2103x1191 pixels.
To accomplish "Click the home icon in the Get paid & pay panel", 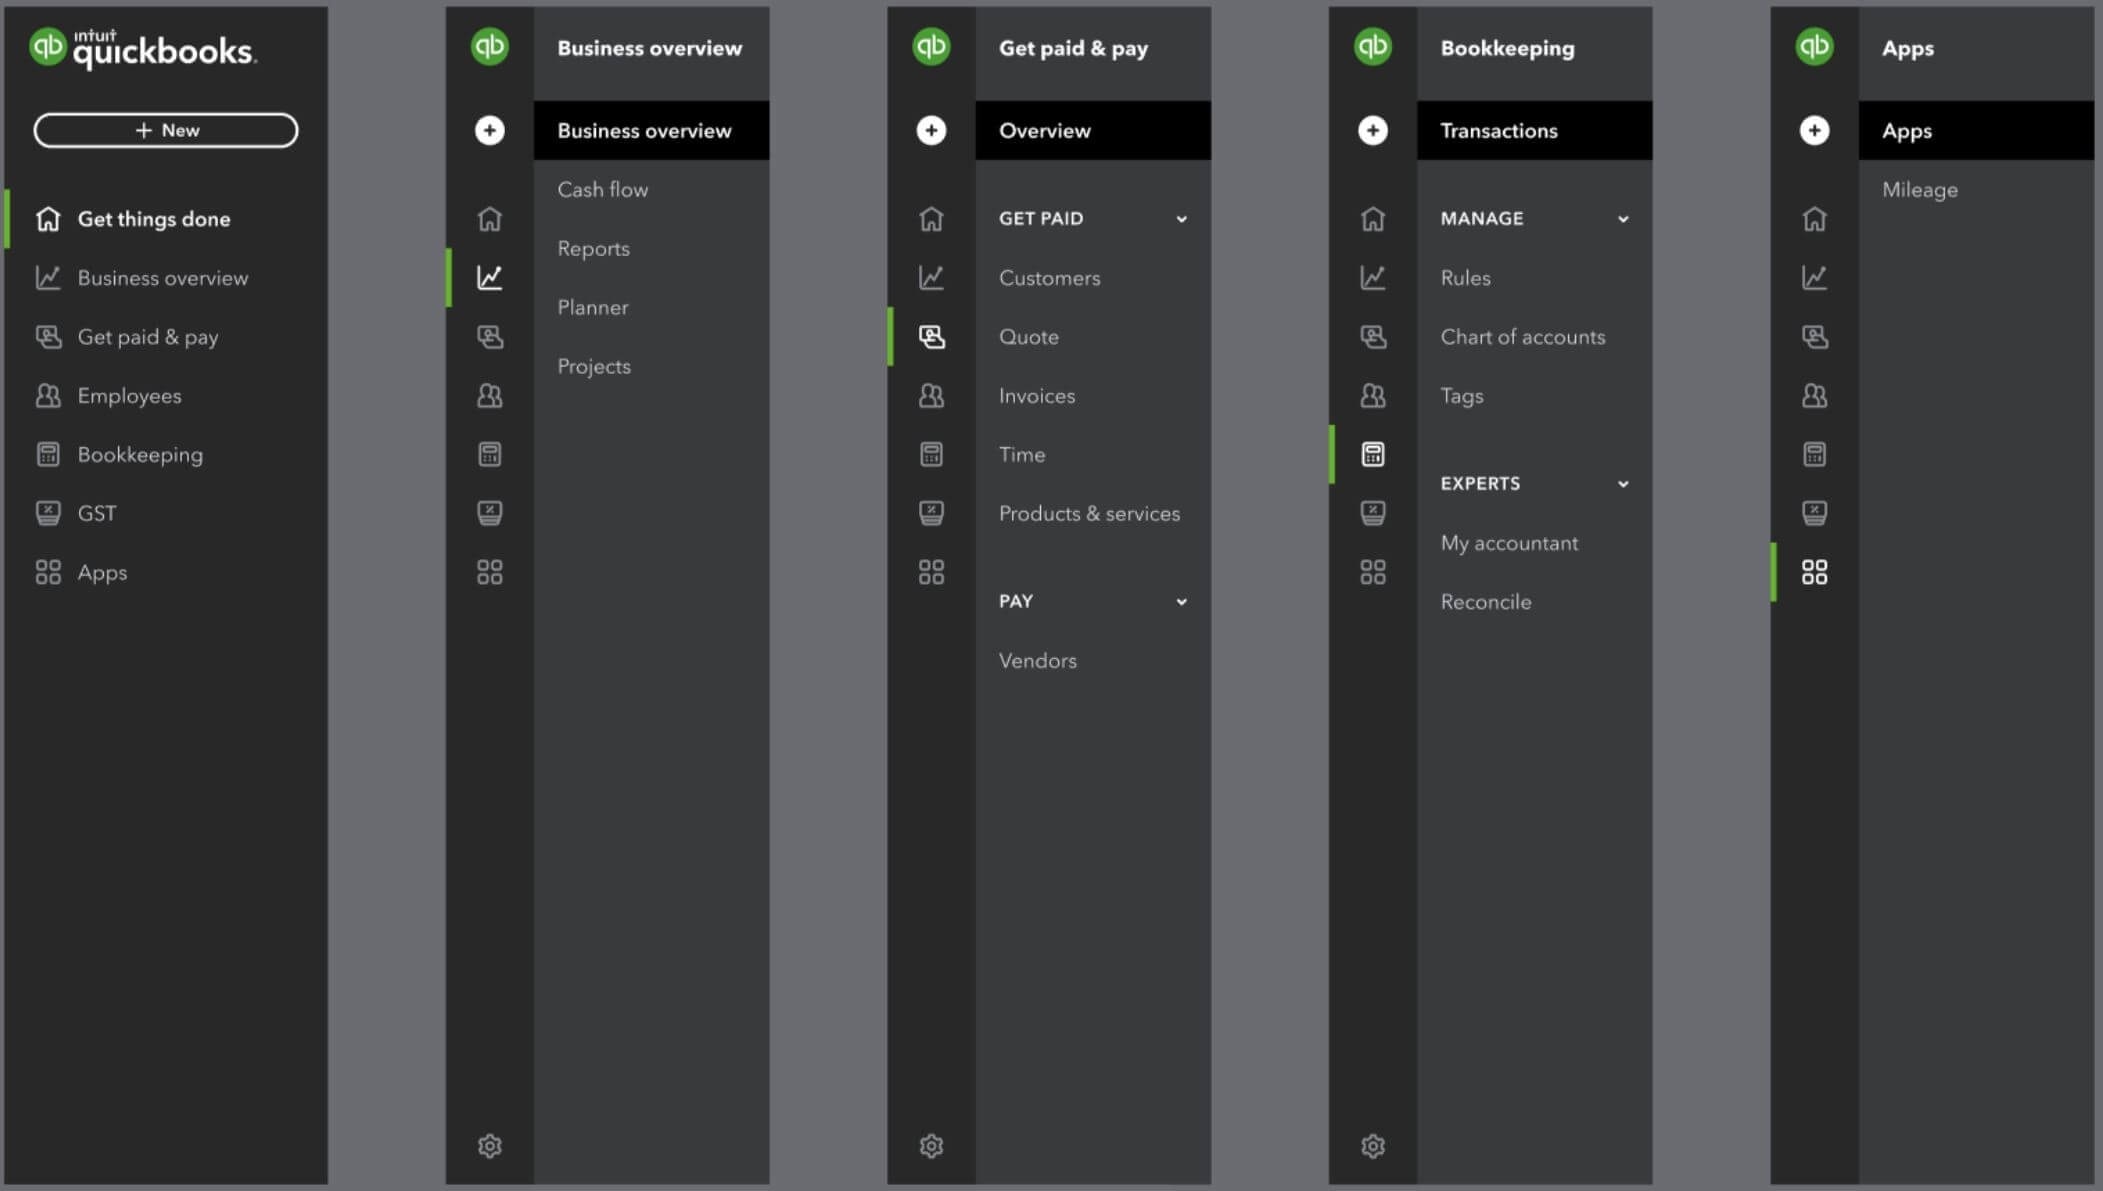I will tap(932, 219).
